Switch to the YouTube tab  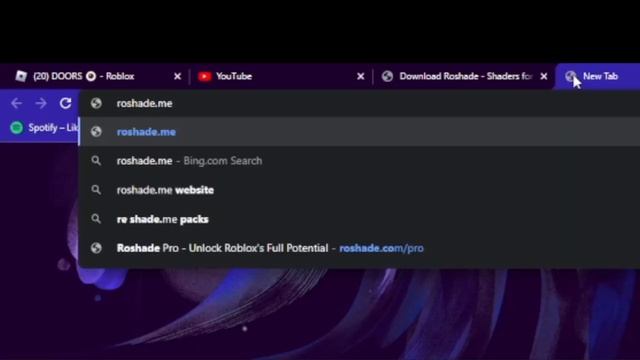pyautogui.click(x=281, y=76)
